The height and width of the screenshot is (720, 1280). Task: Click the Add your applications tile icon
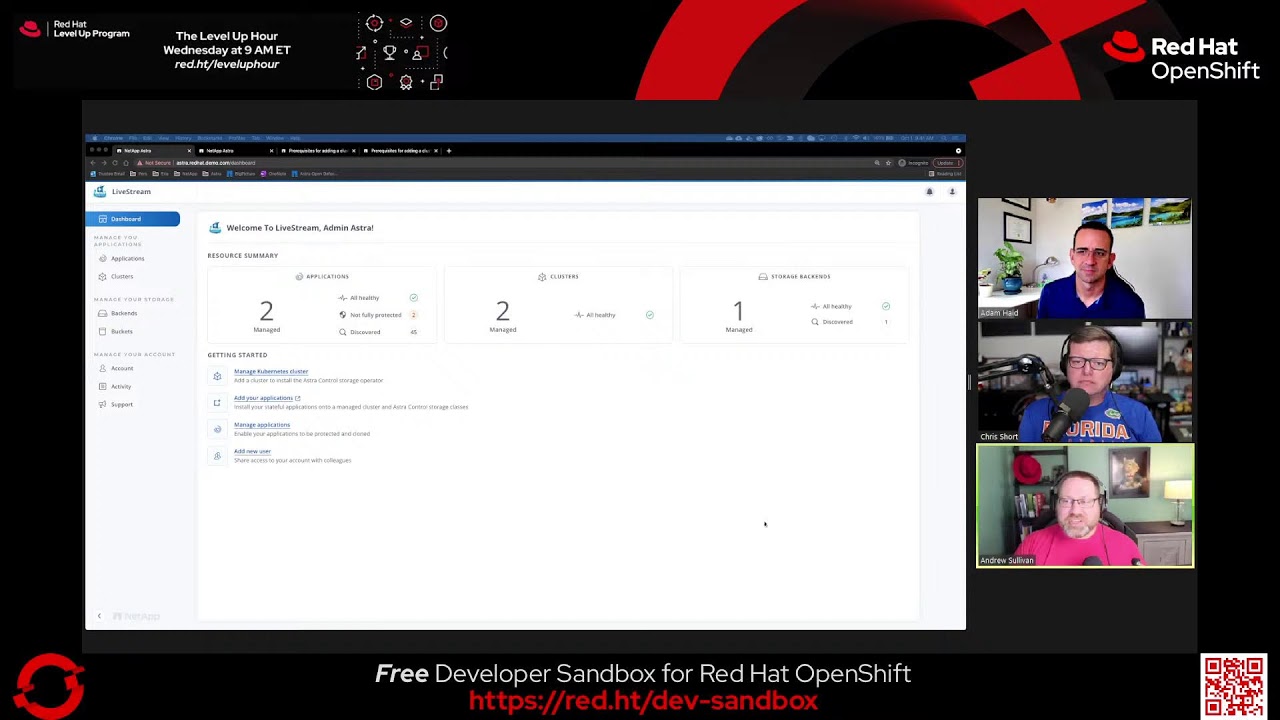click(x=217, y=402)
